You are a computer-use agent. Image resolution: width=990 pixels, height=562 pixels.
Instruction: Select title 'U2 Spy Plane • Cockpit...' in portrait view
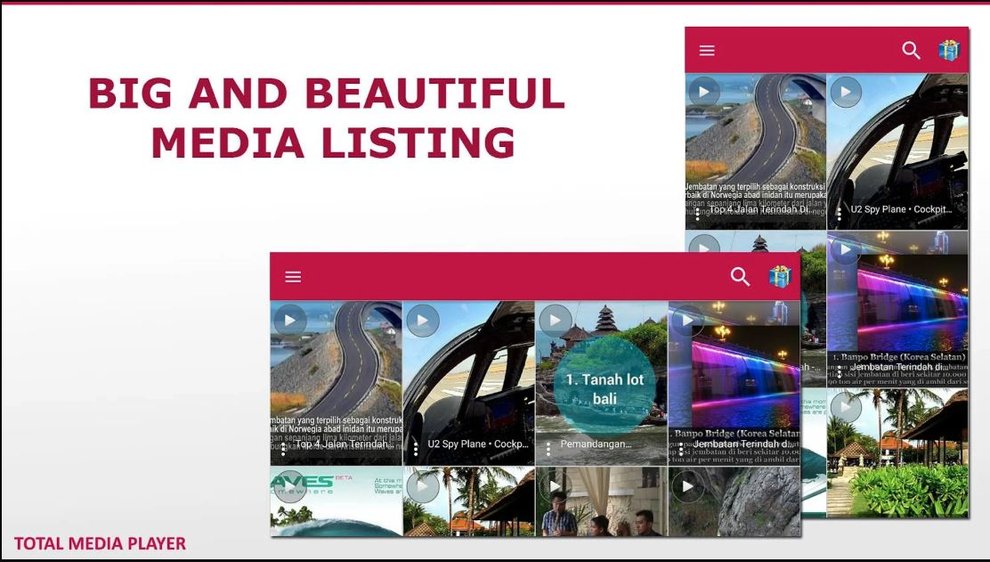(x=902, y=209)
